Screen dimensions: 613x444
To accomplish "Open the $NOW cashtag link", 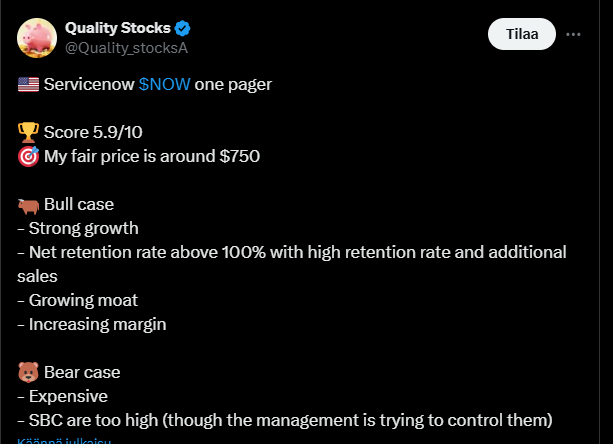I will coord(164,85).
